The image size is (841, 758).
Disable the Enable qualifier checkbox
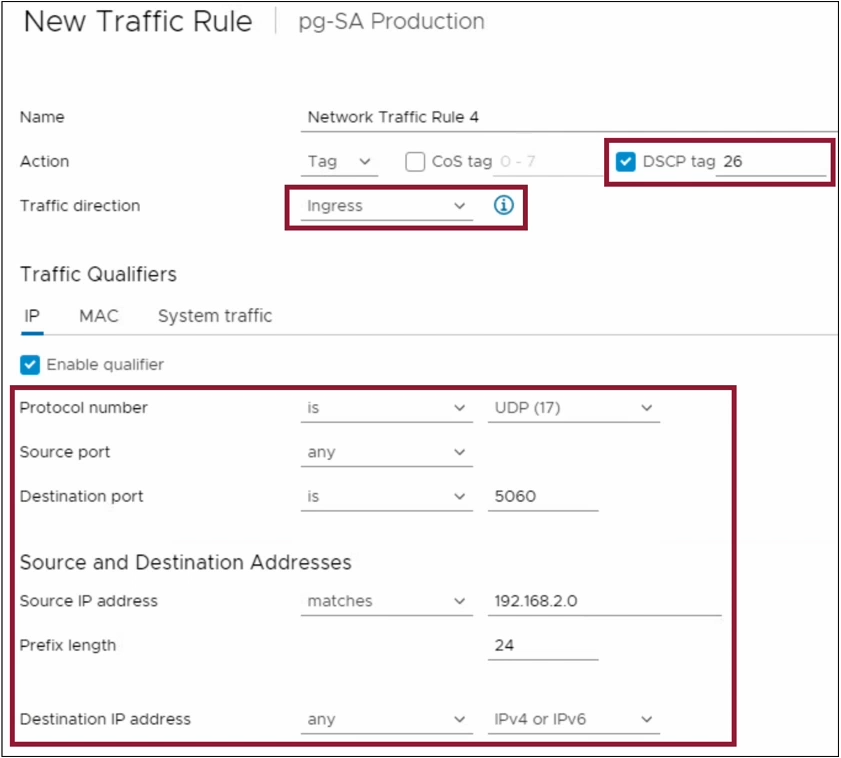pyautogui.click(x=29, y=364)
